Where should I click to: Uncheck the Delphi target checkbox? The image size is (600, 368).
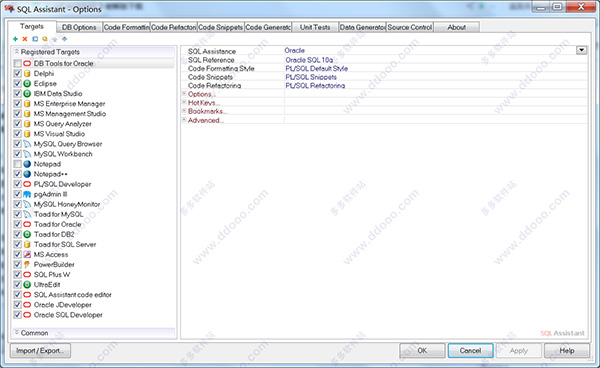(18, 73)
